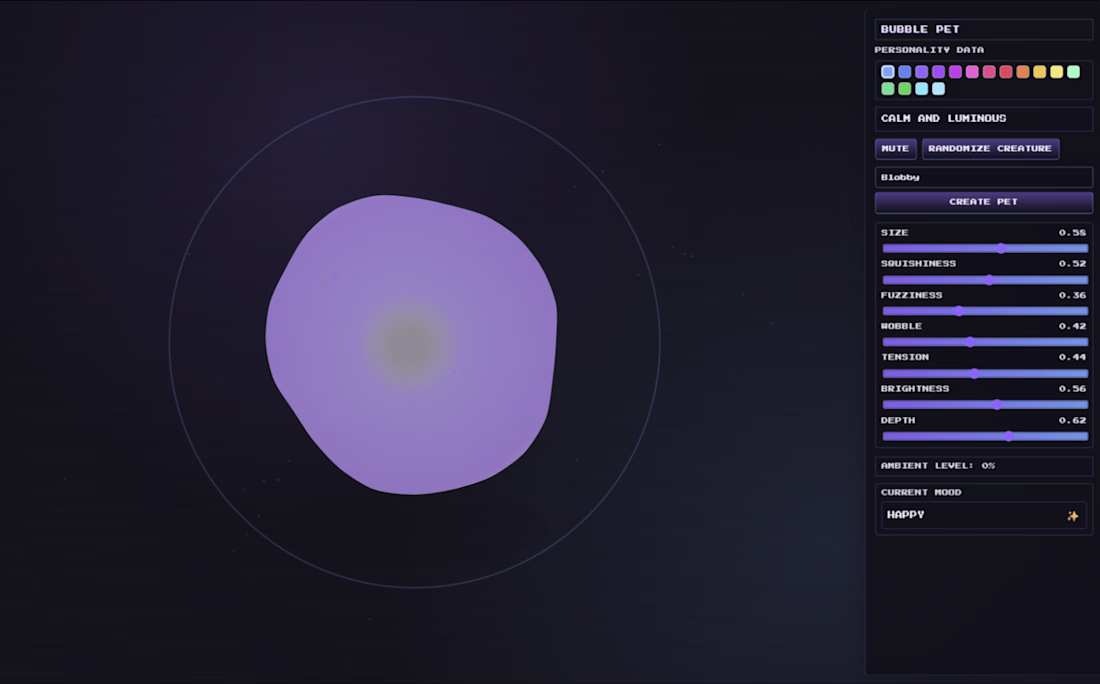Click the 'TENSION' slider label
The height and width of the screenshot is (684, 1100).
905,357
